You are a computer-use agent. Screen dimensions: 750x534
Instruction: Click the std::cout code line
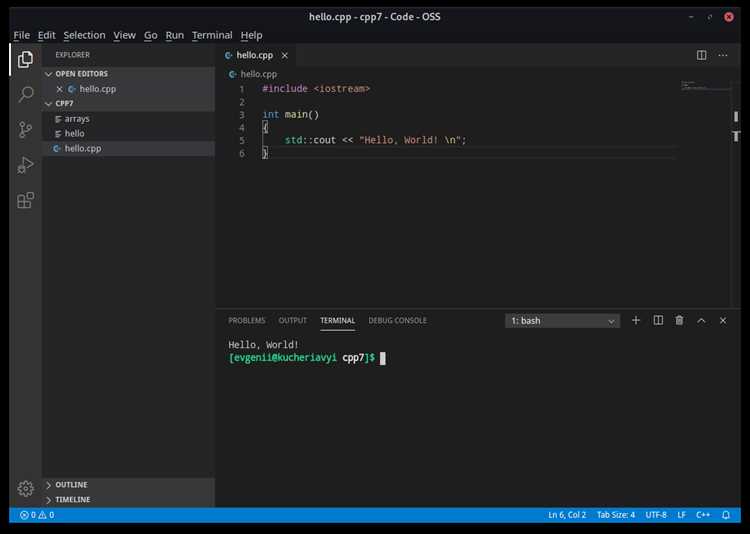pos(375,140)
